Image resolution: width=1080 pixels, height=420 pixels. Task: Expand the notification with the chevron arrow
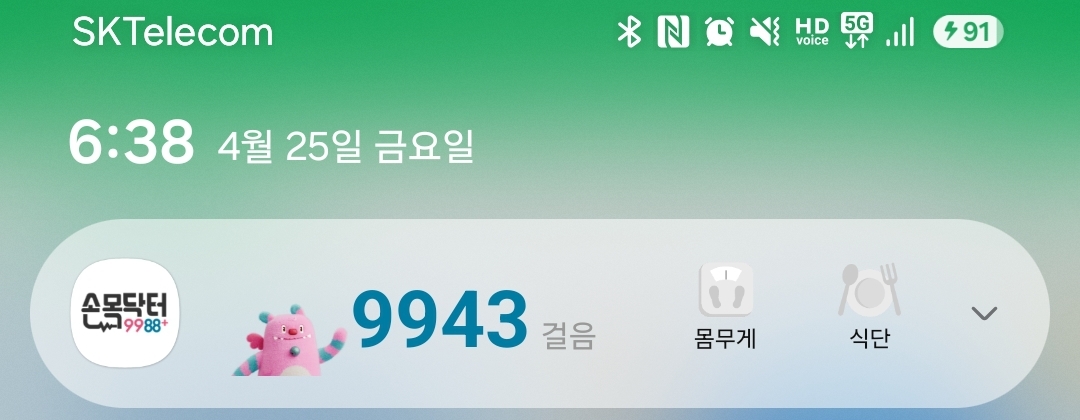pos(984,313)
